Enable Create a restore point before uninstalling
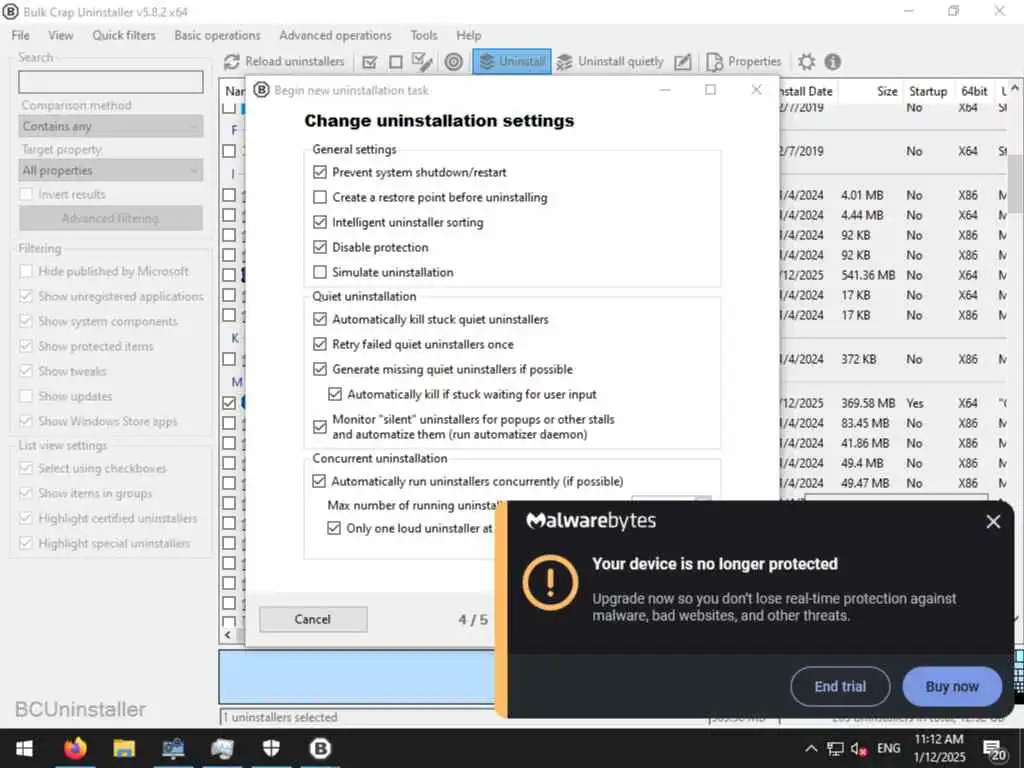This screenshot has width=1024, height=768. (x=320, y=197)
